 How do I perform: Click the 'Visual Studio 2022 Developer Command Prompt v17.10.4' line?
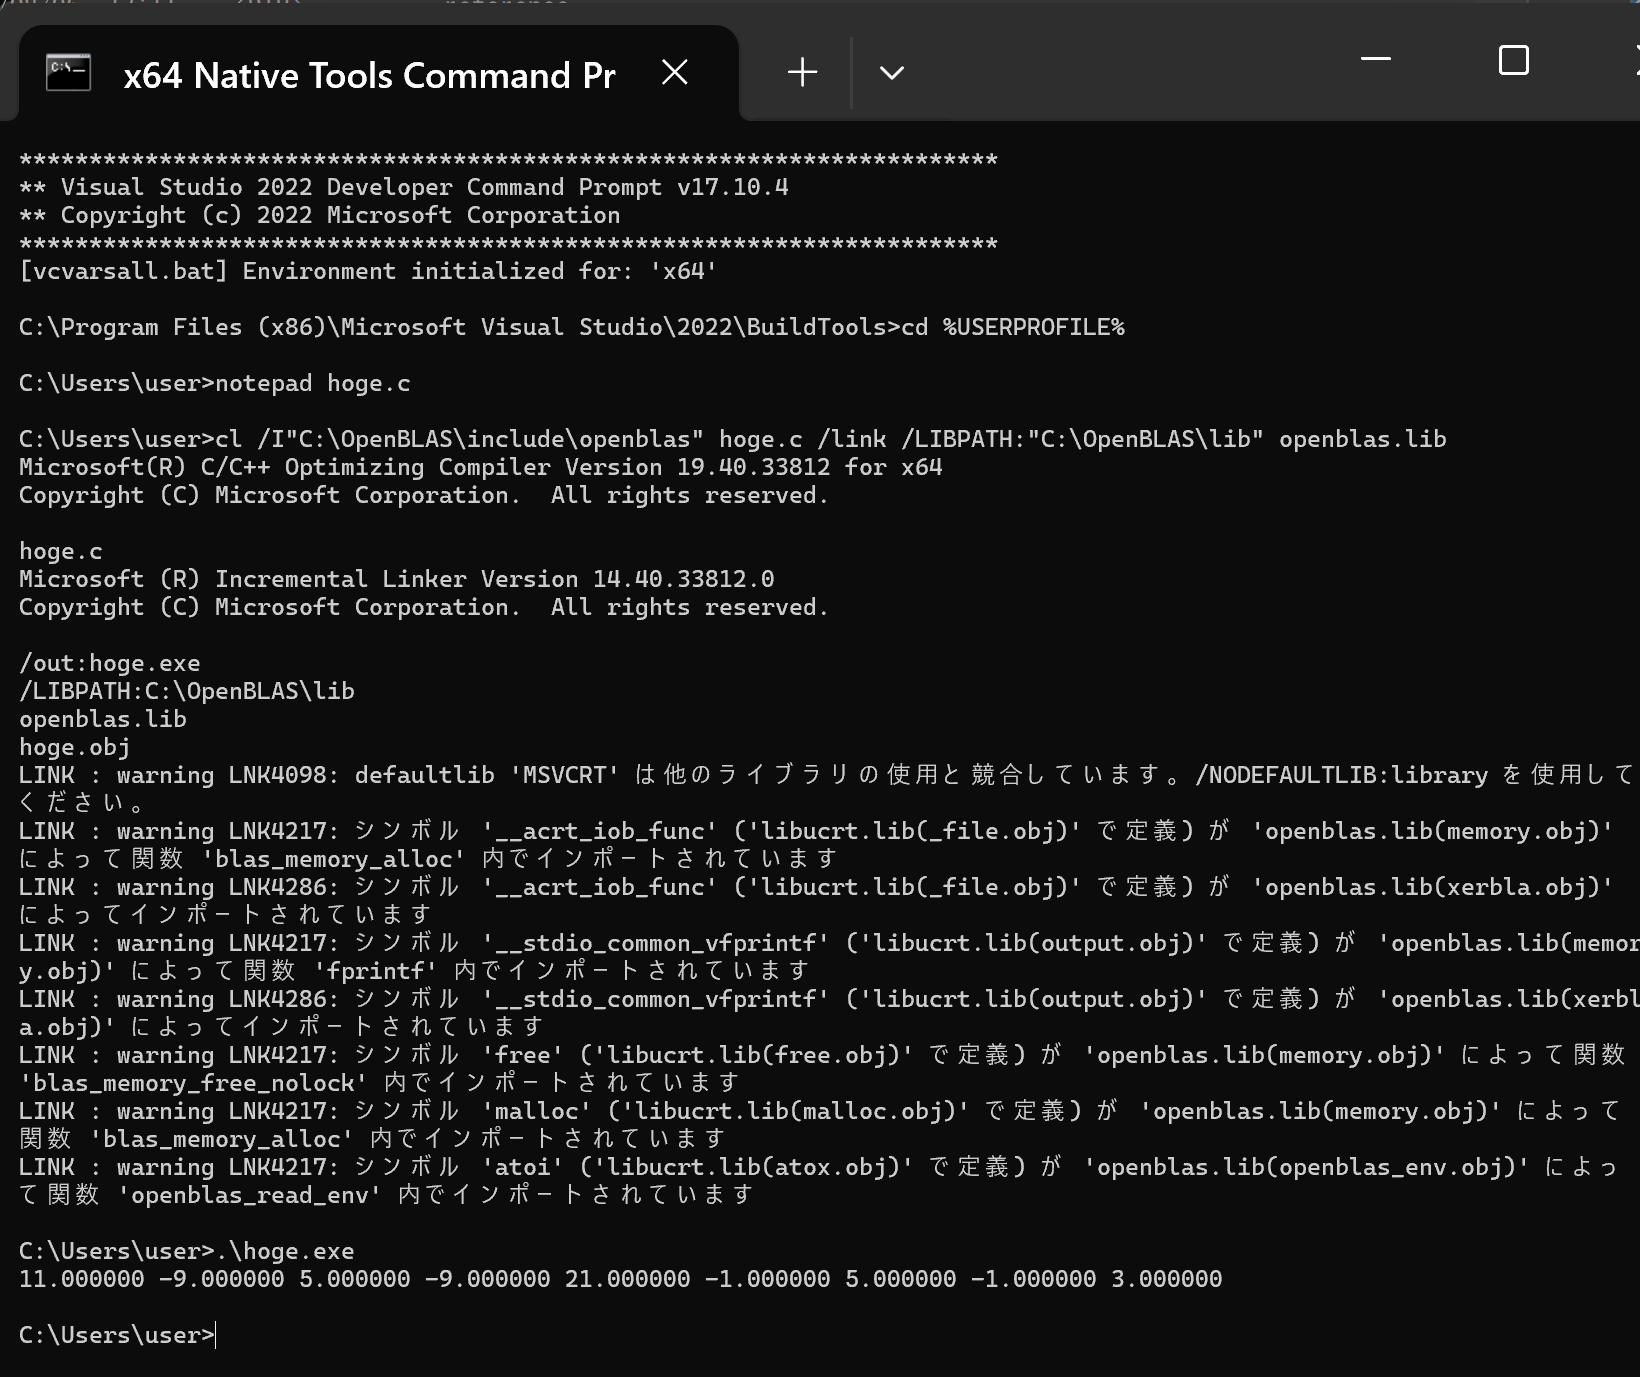point(404,187)
